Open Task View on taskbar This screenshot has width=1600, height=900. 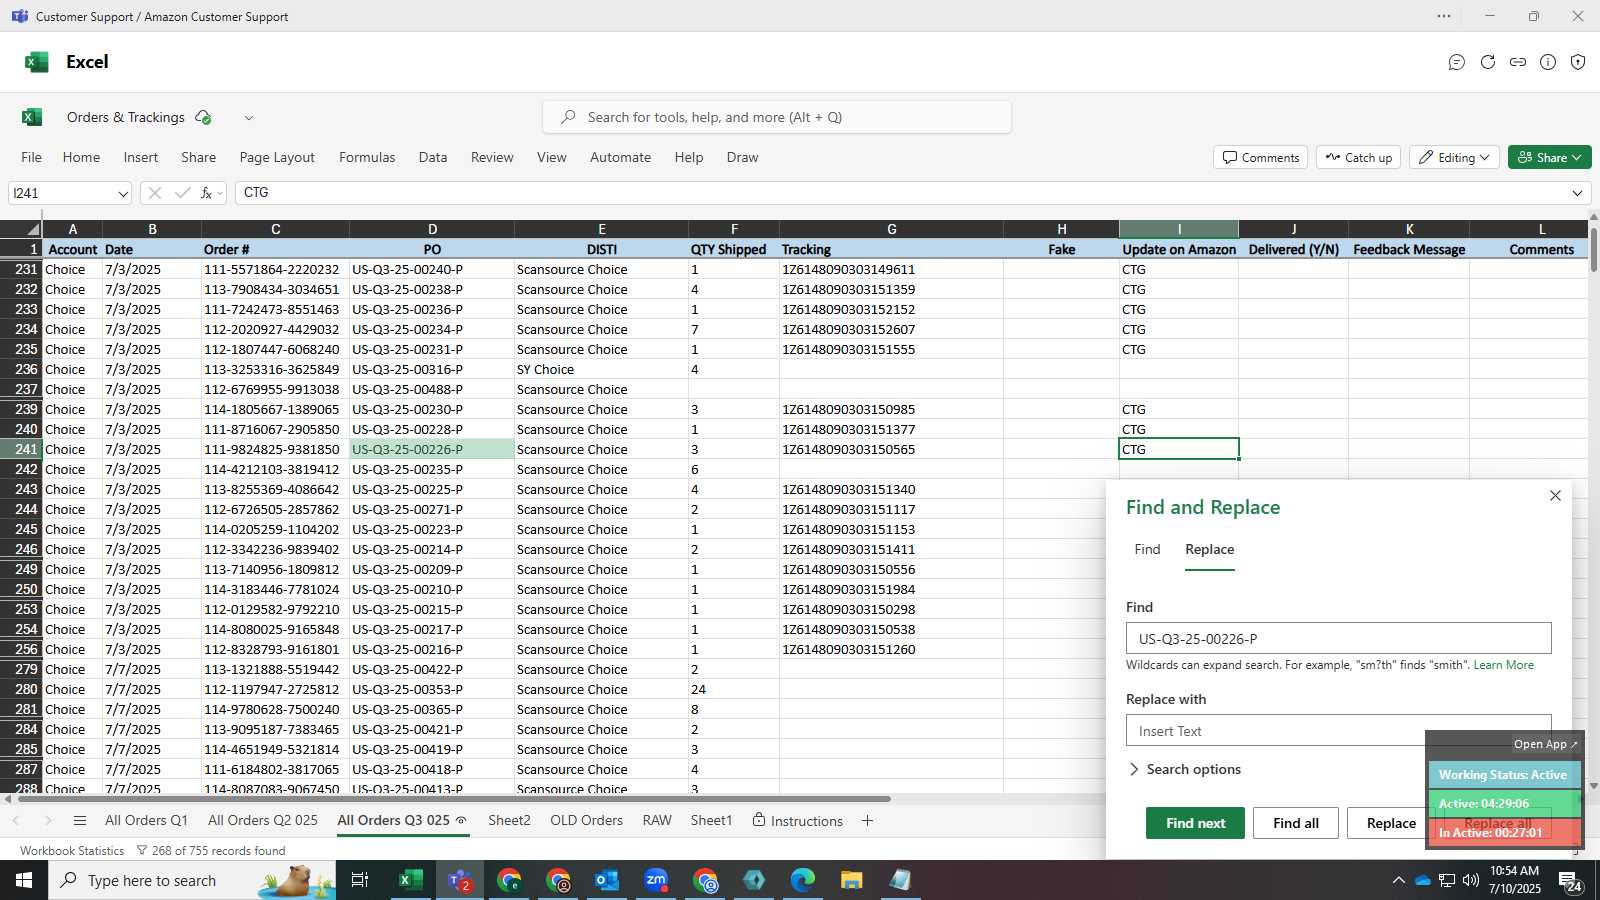click(359, 880)
